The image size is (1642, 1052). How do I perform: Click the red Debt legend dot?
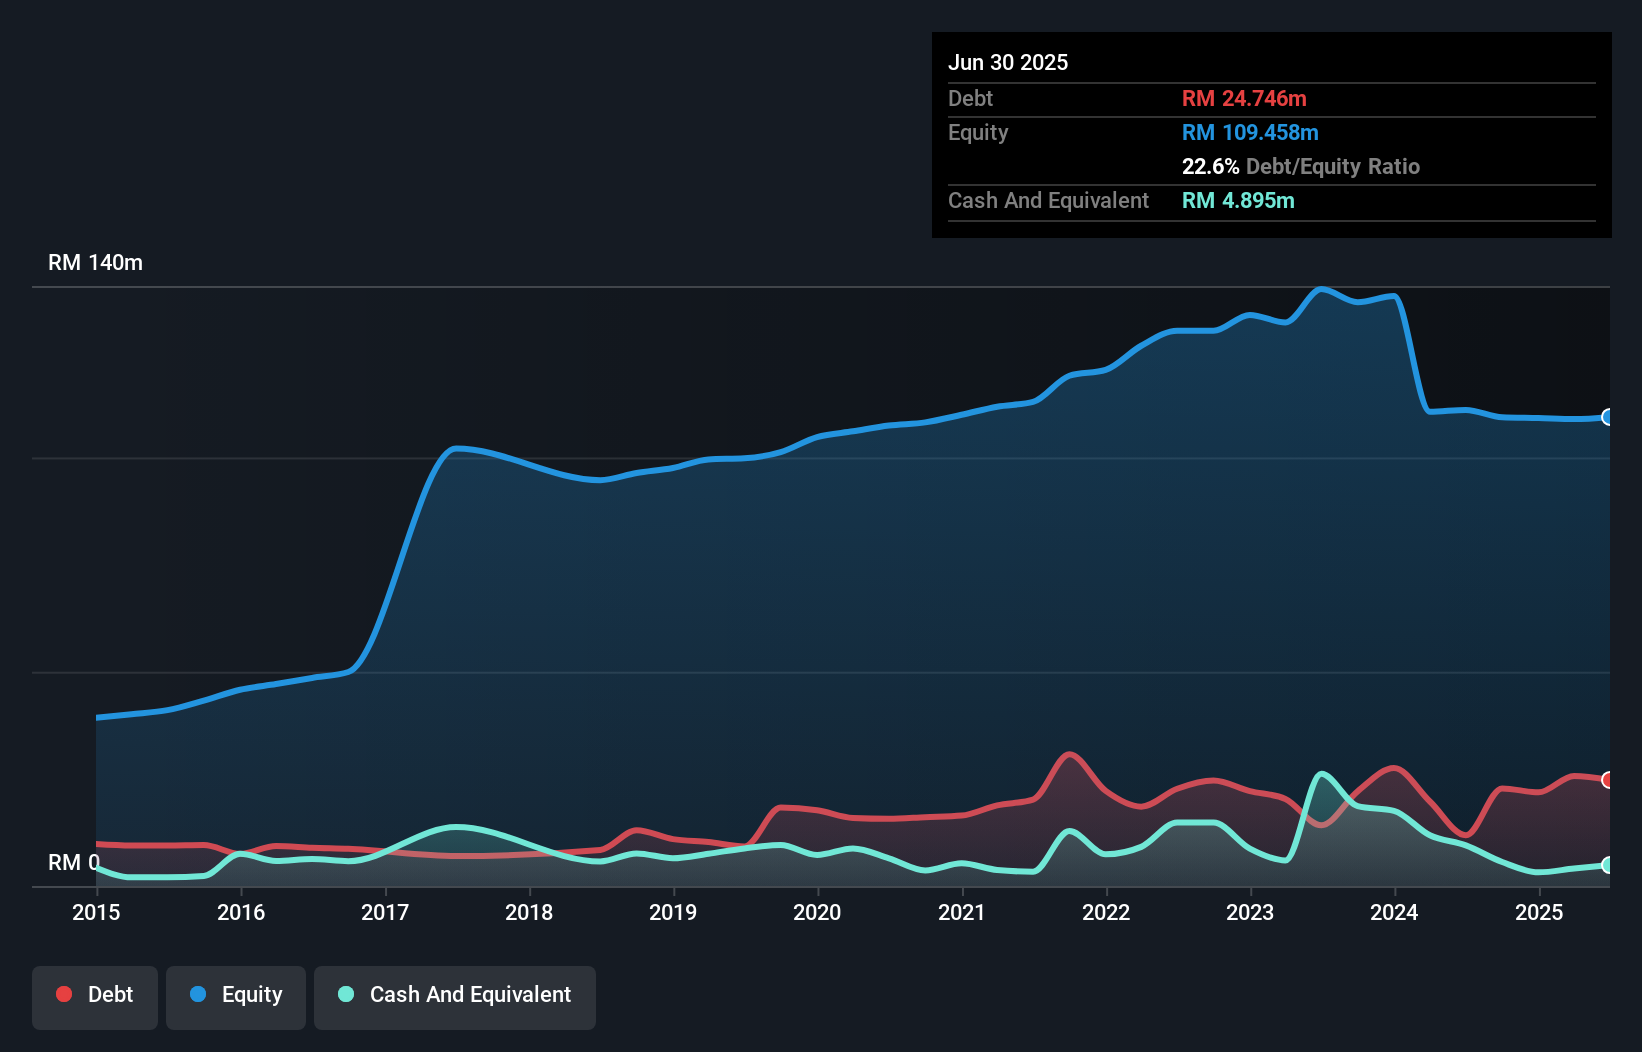64,994
